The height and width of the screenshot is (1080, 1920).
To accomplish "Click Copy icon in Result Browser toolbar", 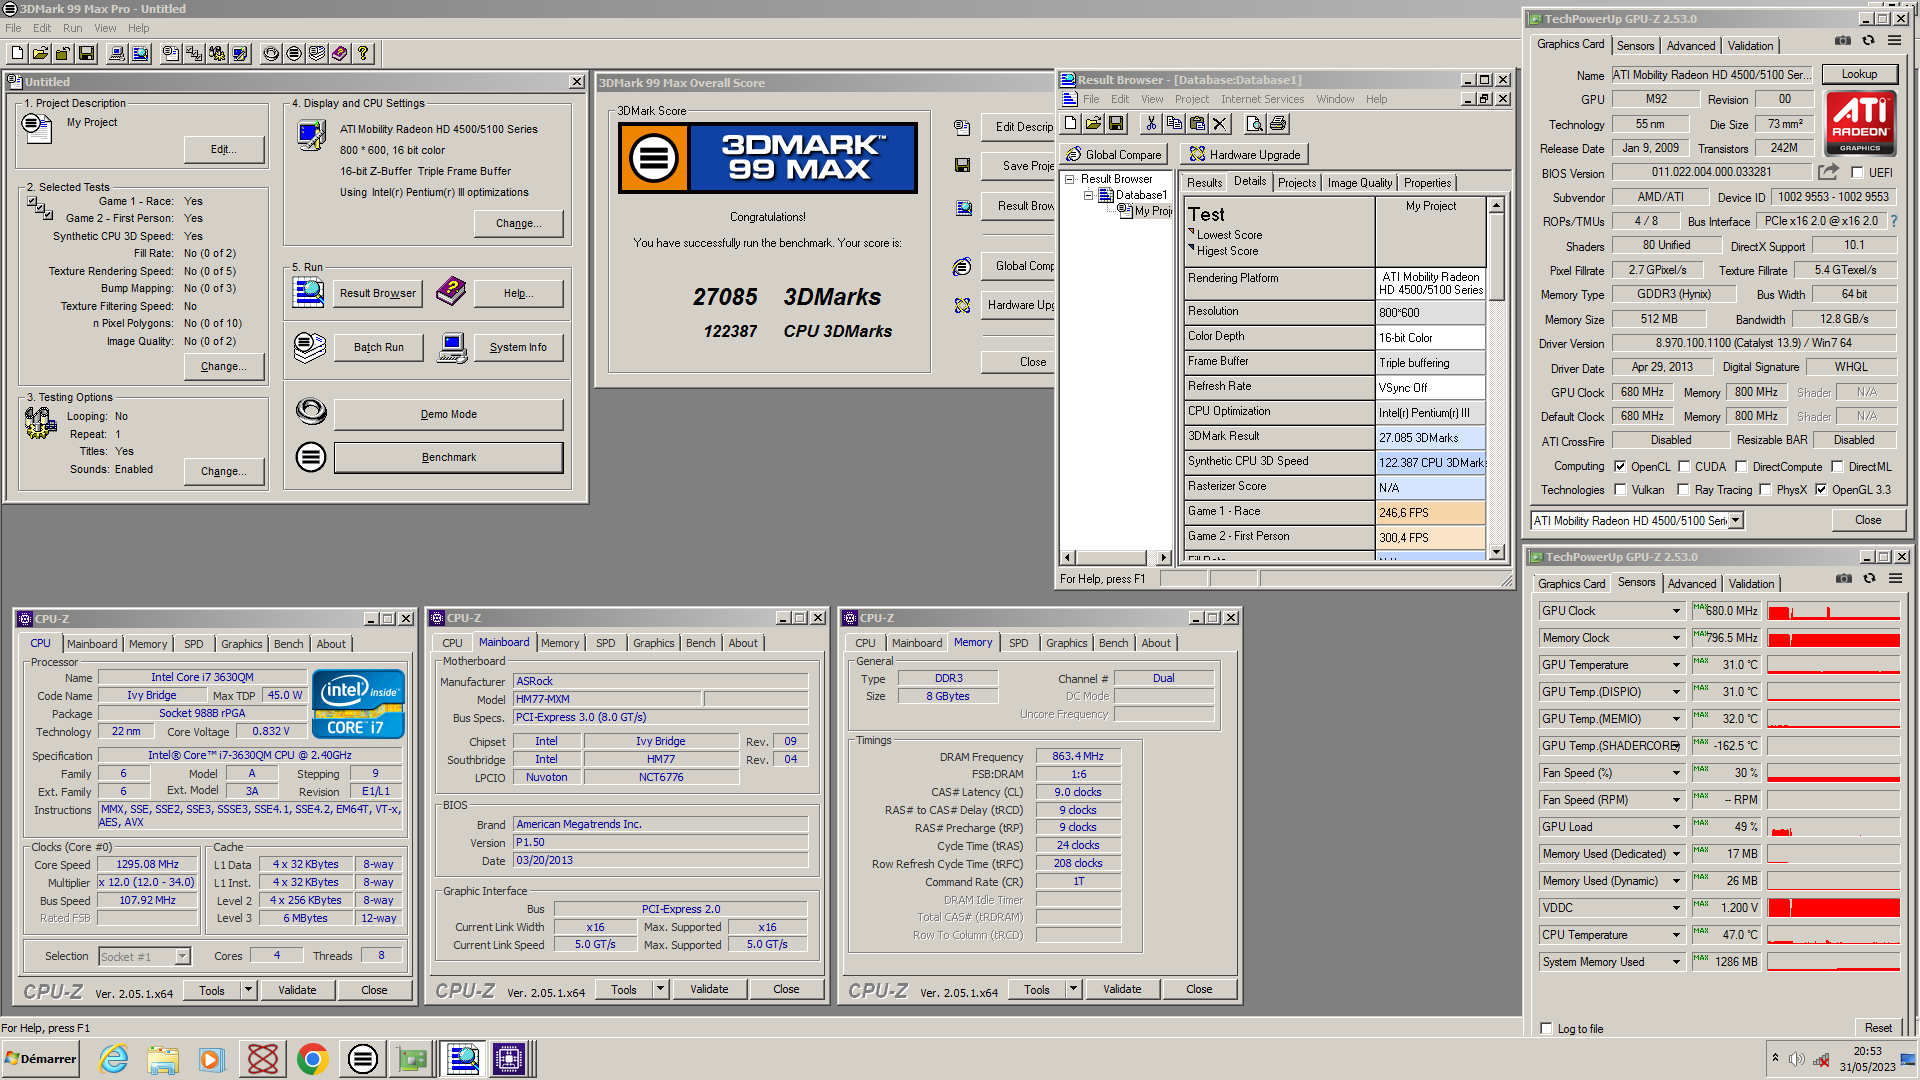I will 1174,123.
